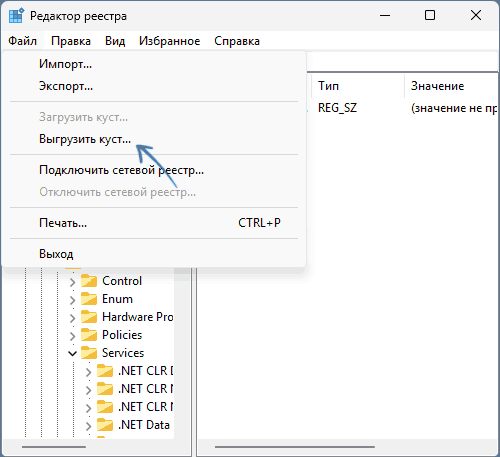Minimize the Редактор реестра window

pyautogui.click(x=385, y=15)
